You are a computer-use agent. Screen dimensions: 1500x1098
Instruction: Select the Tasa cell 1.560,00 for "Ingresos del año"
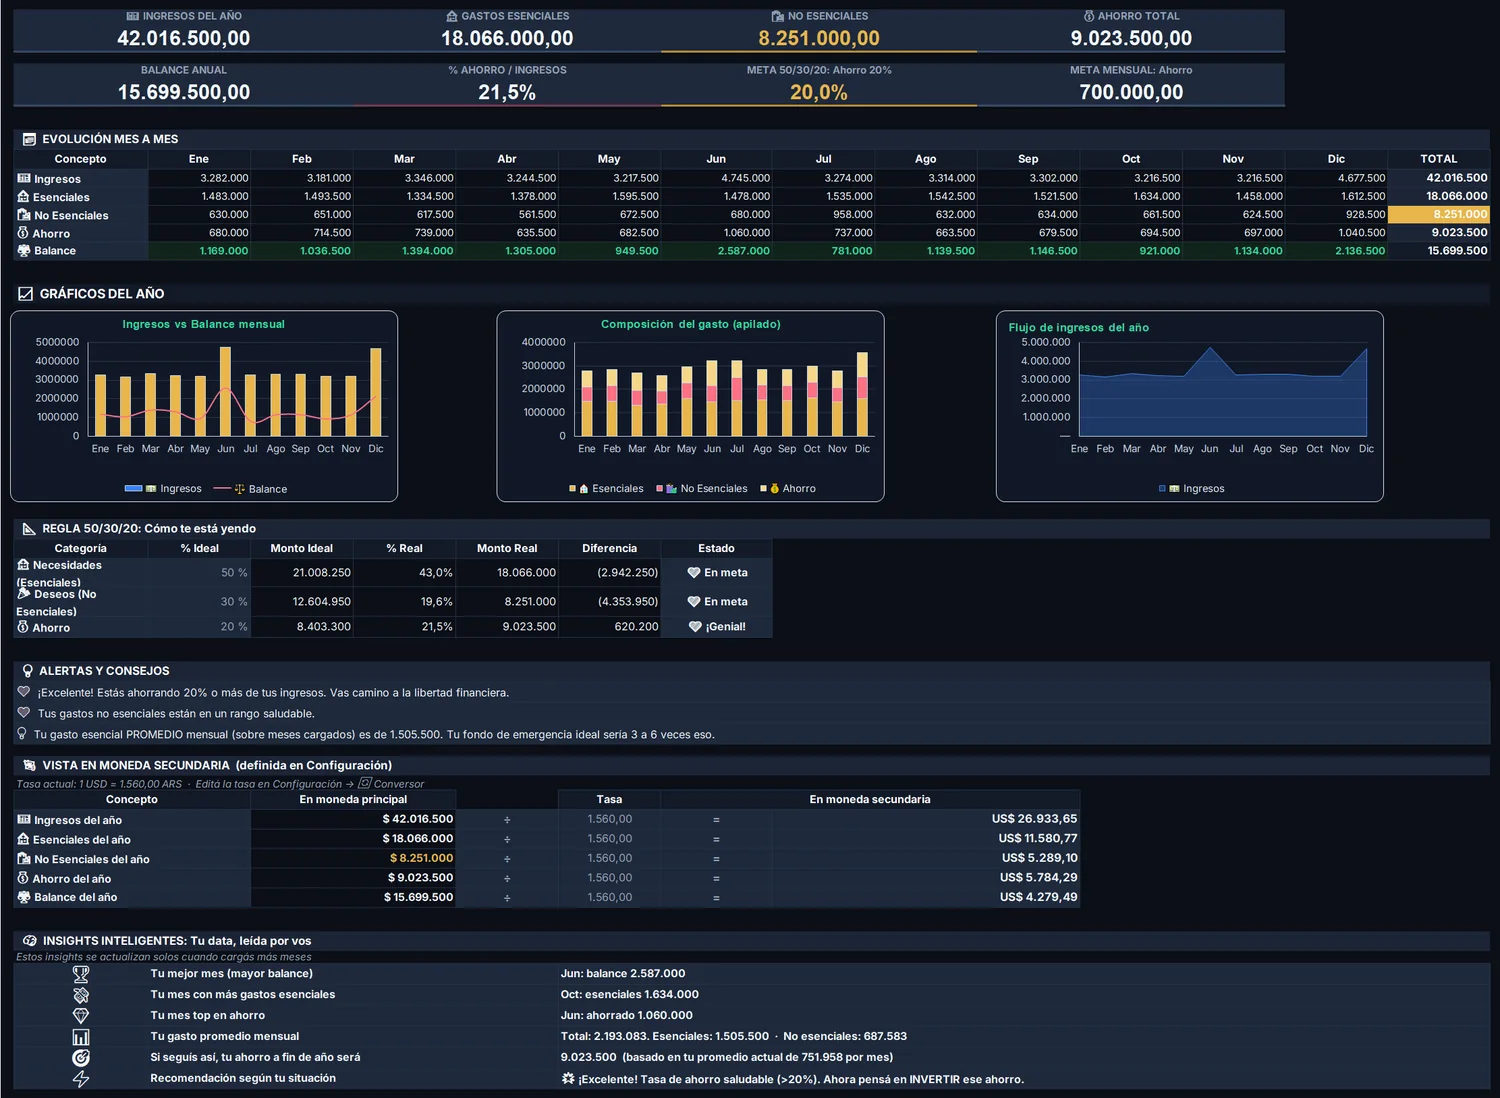click(609, 819)
